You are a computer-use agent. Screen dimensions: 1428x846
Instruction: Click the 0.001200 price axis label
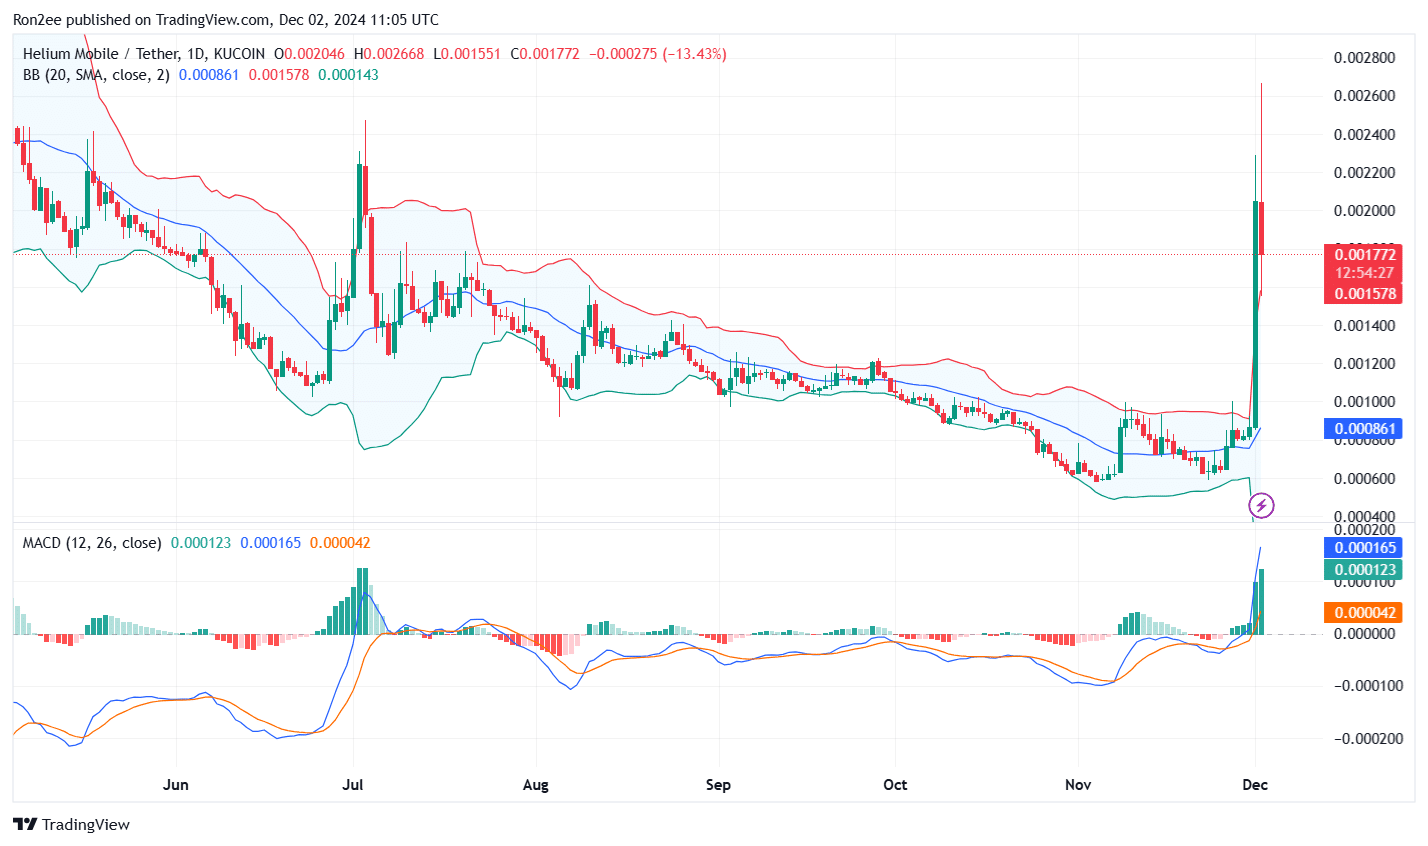point(1365,364)
